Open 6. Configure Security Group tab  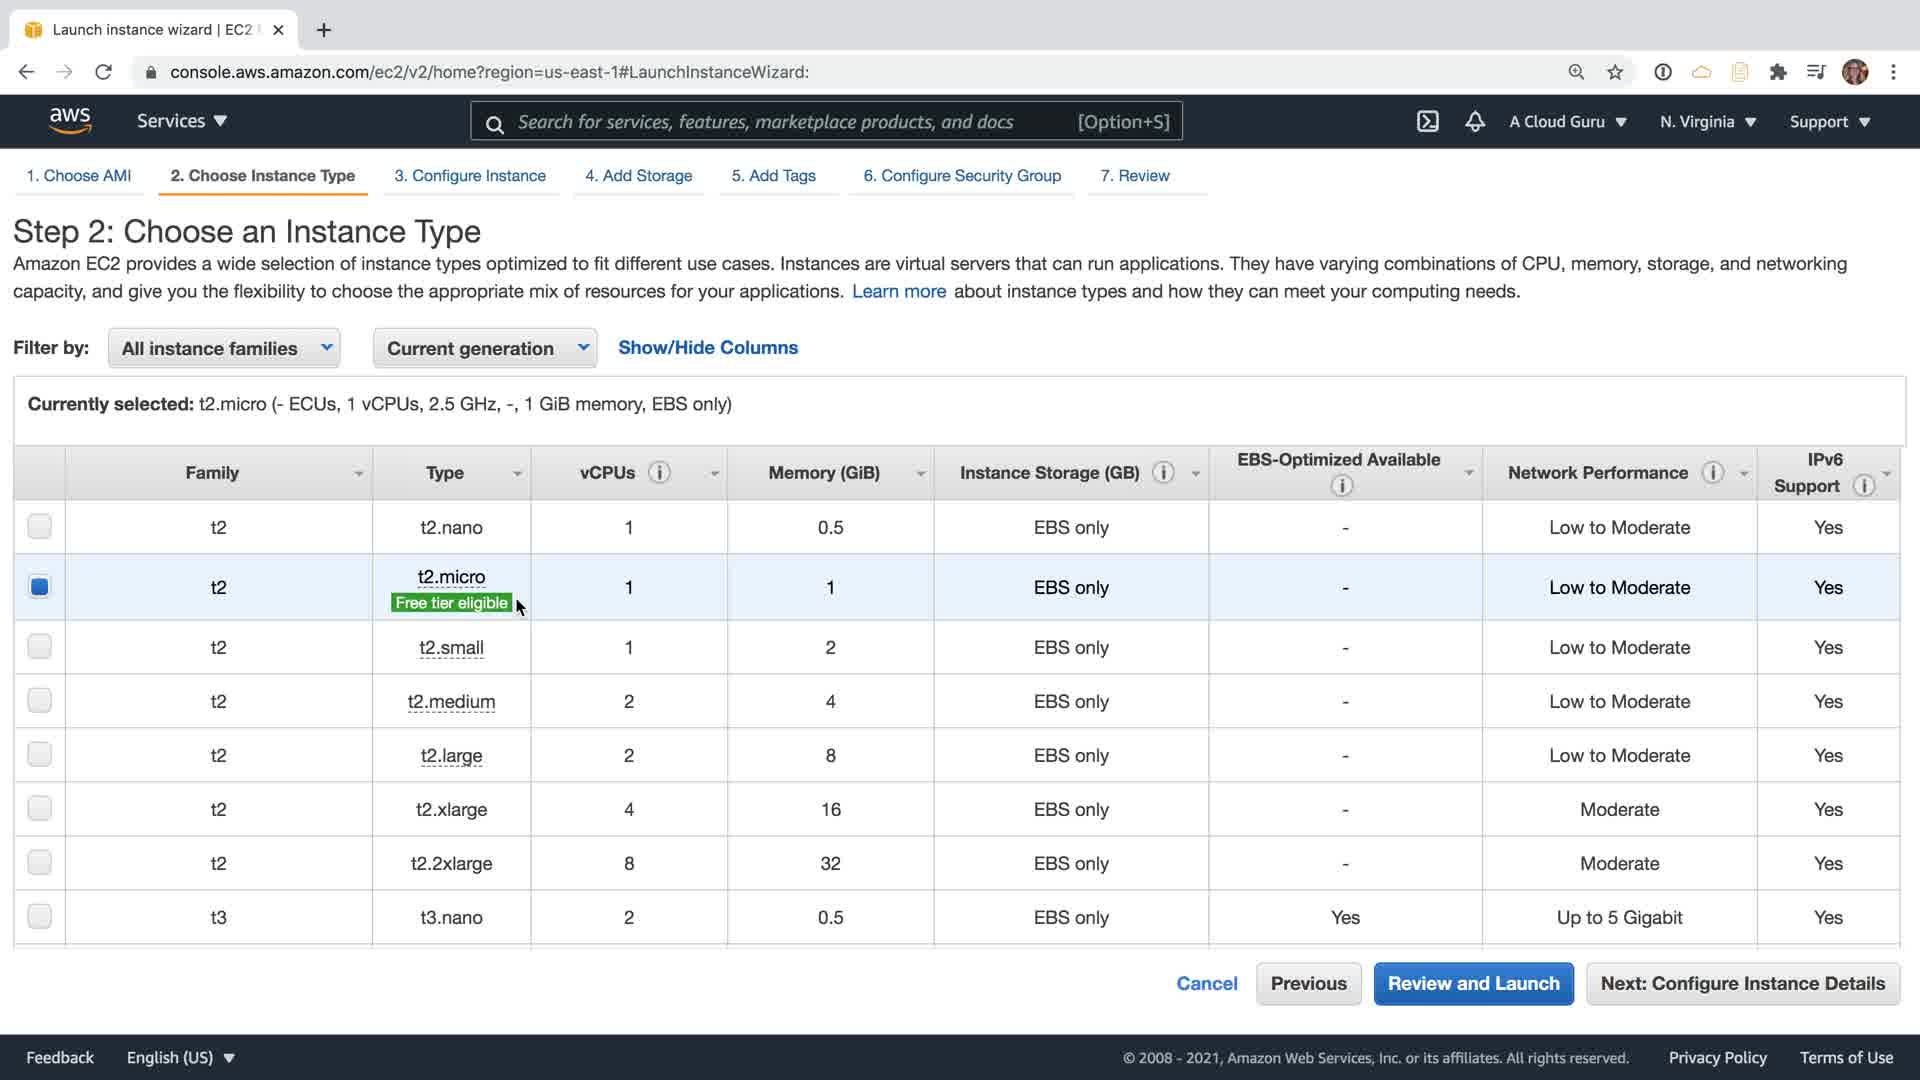coord(961,175)
